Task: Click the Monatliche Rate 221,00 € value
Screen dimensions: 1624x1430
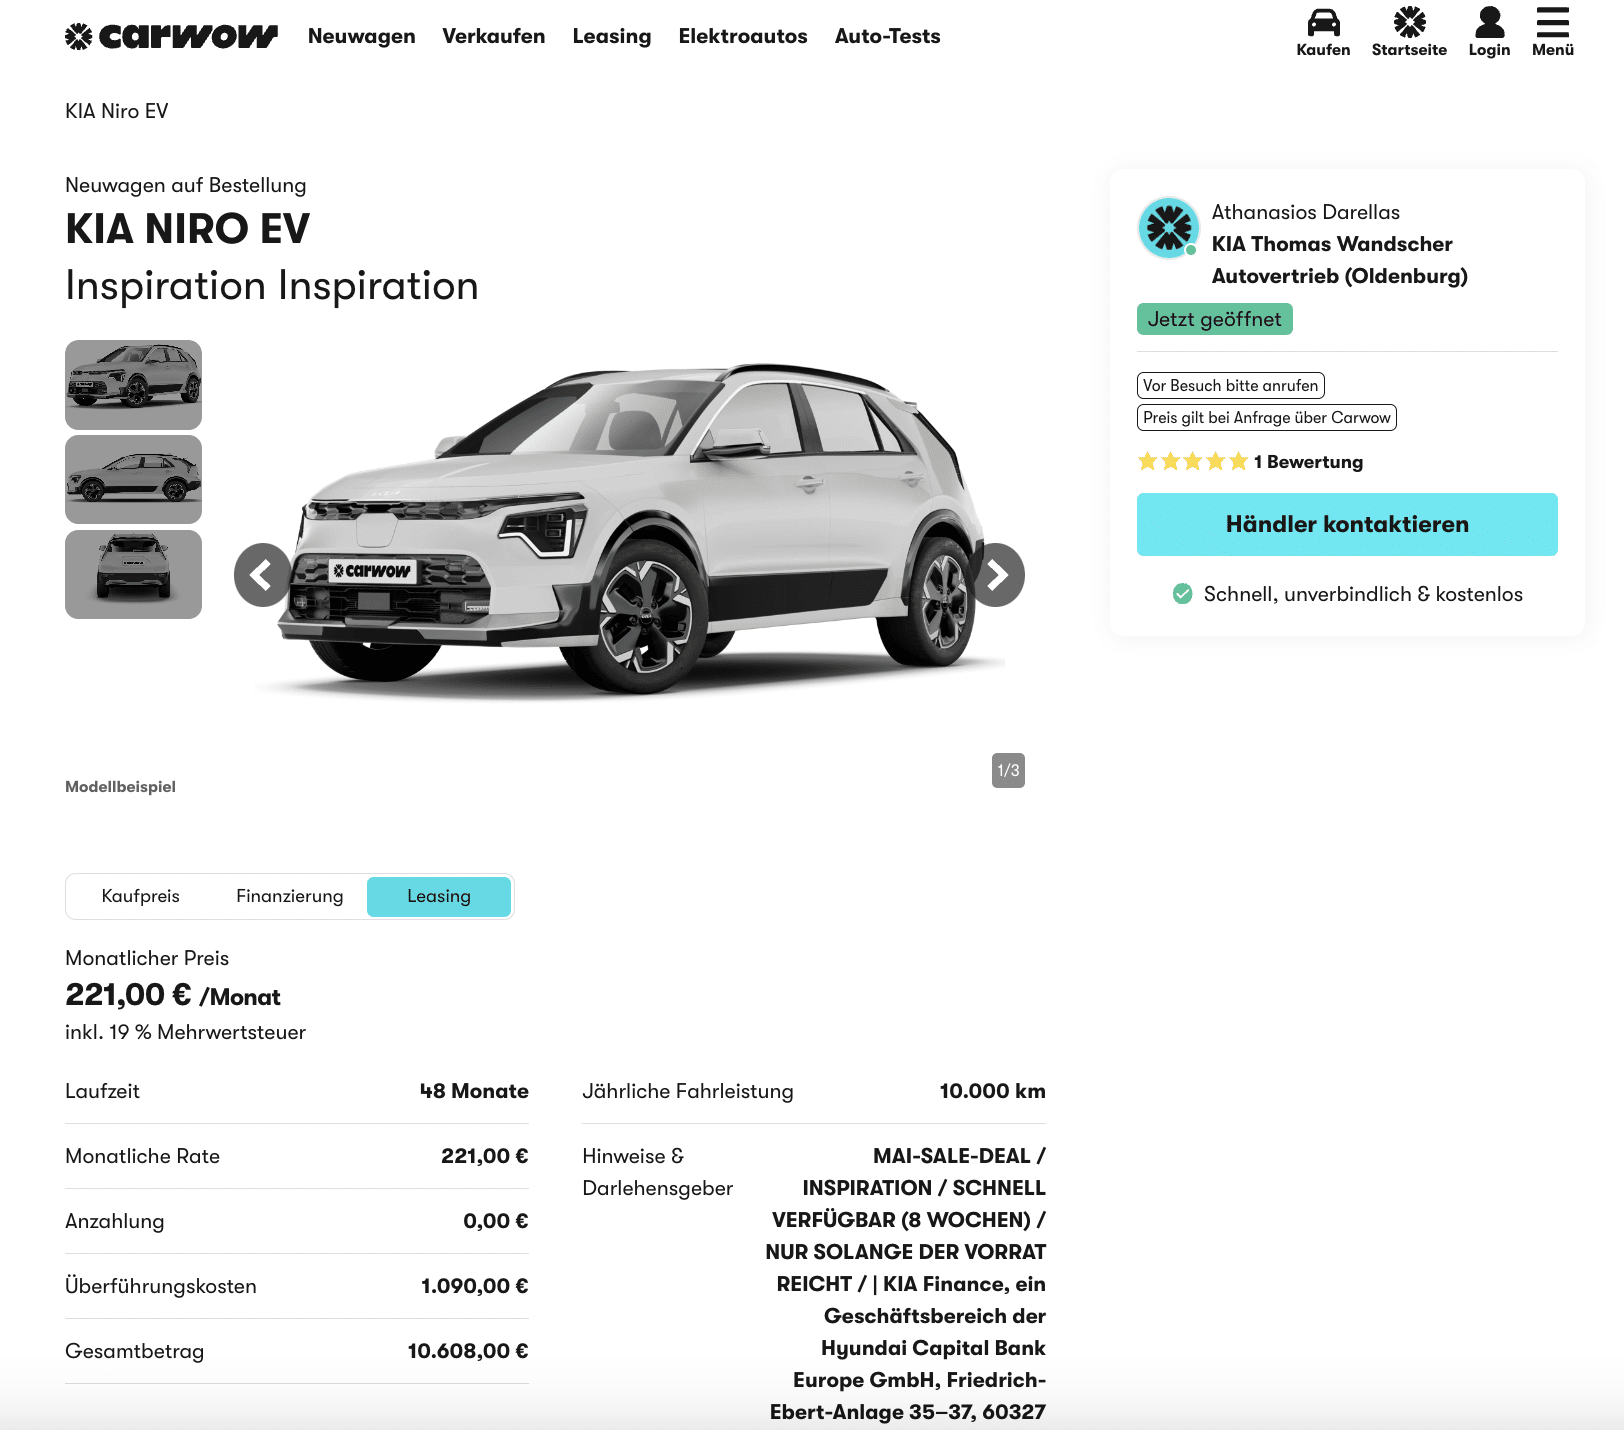Action: (485, 1156)
